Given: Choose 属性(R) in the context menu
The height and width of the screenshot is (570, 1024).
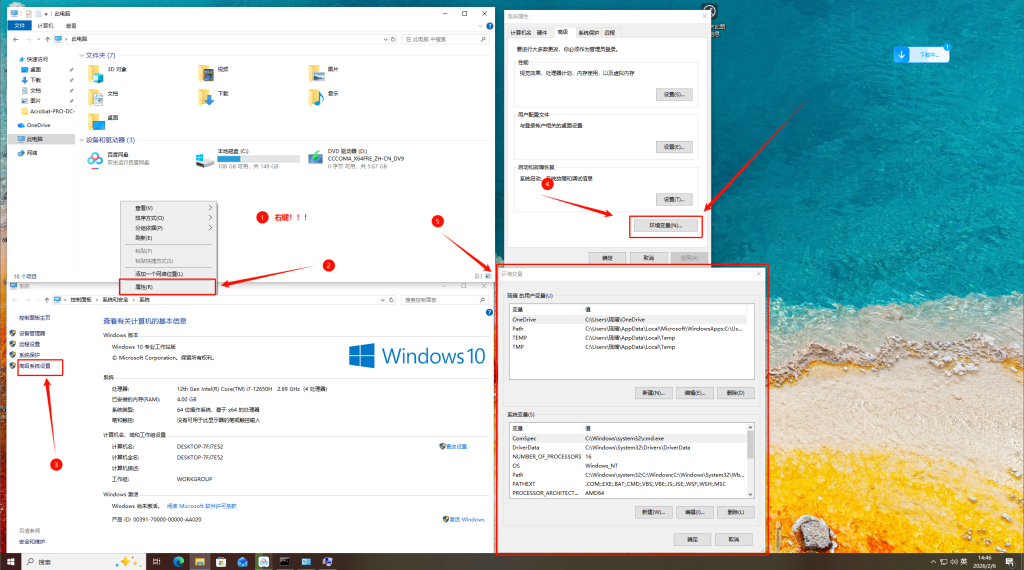Looking at the screenshot, I should [167, 287].
